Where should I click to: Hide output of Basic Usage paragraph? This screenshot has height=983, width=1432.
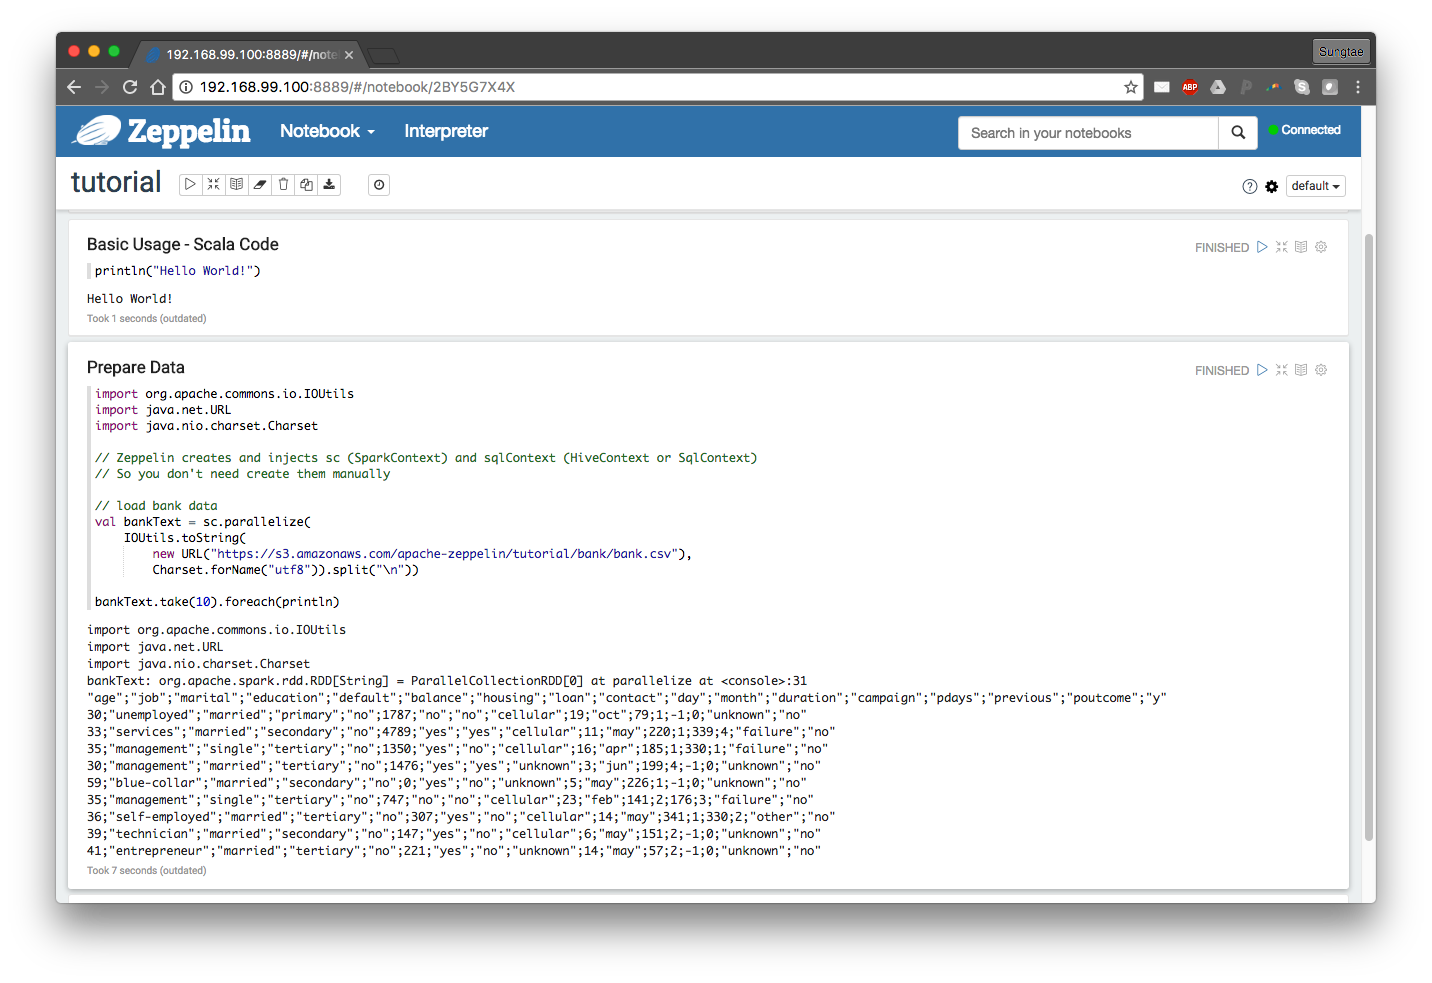pos(1301,247)
